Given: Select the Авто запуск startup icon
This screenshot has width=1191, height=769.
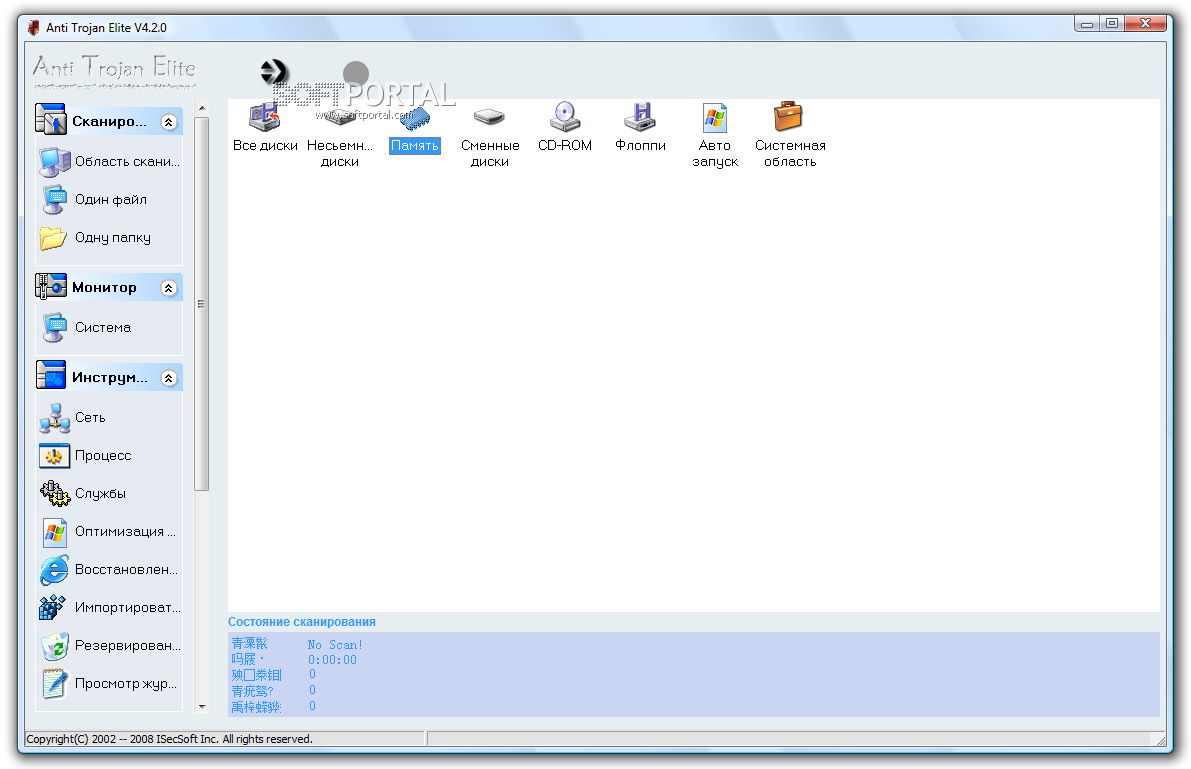Looking at the screenshot, I should coord(715,118).
